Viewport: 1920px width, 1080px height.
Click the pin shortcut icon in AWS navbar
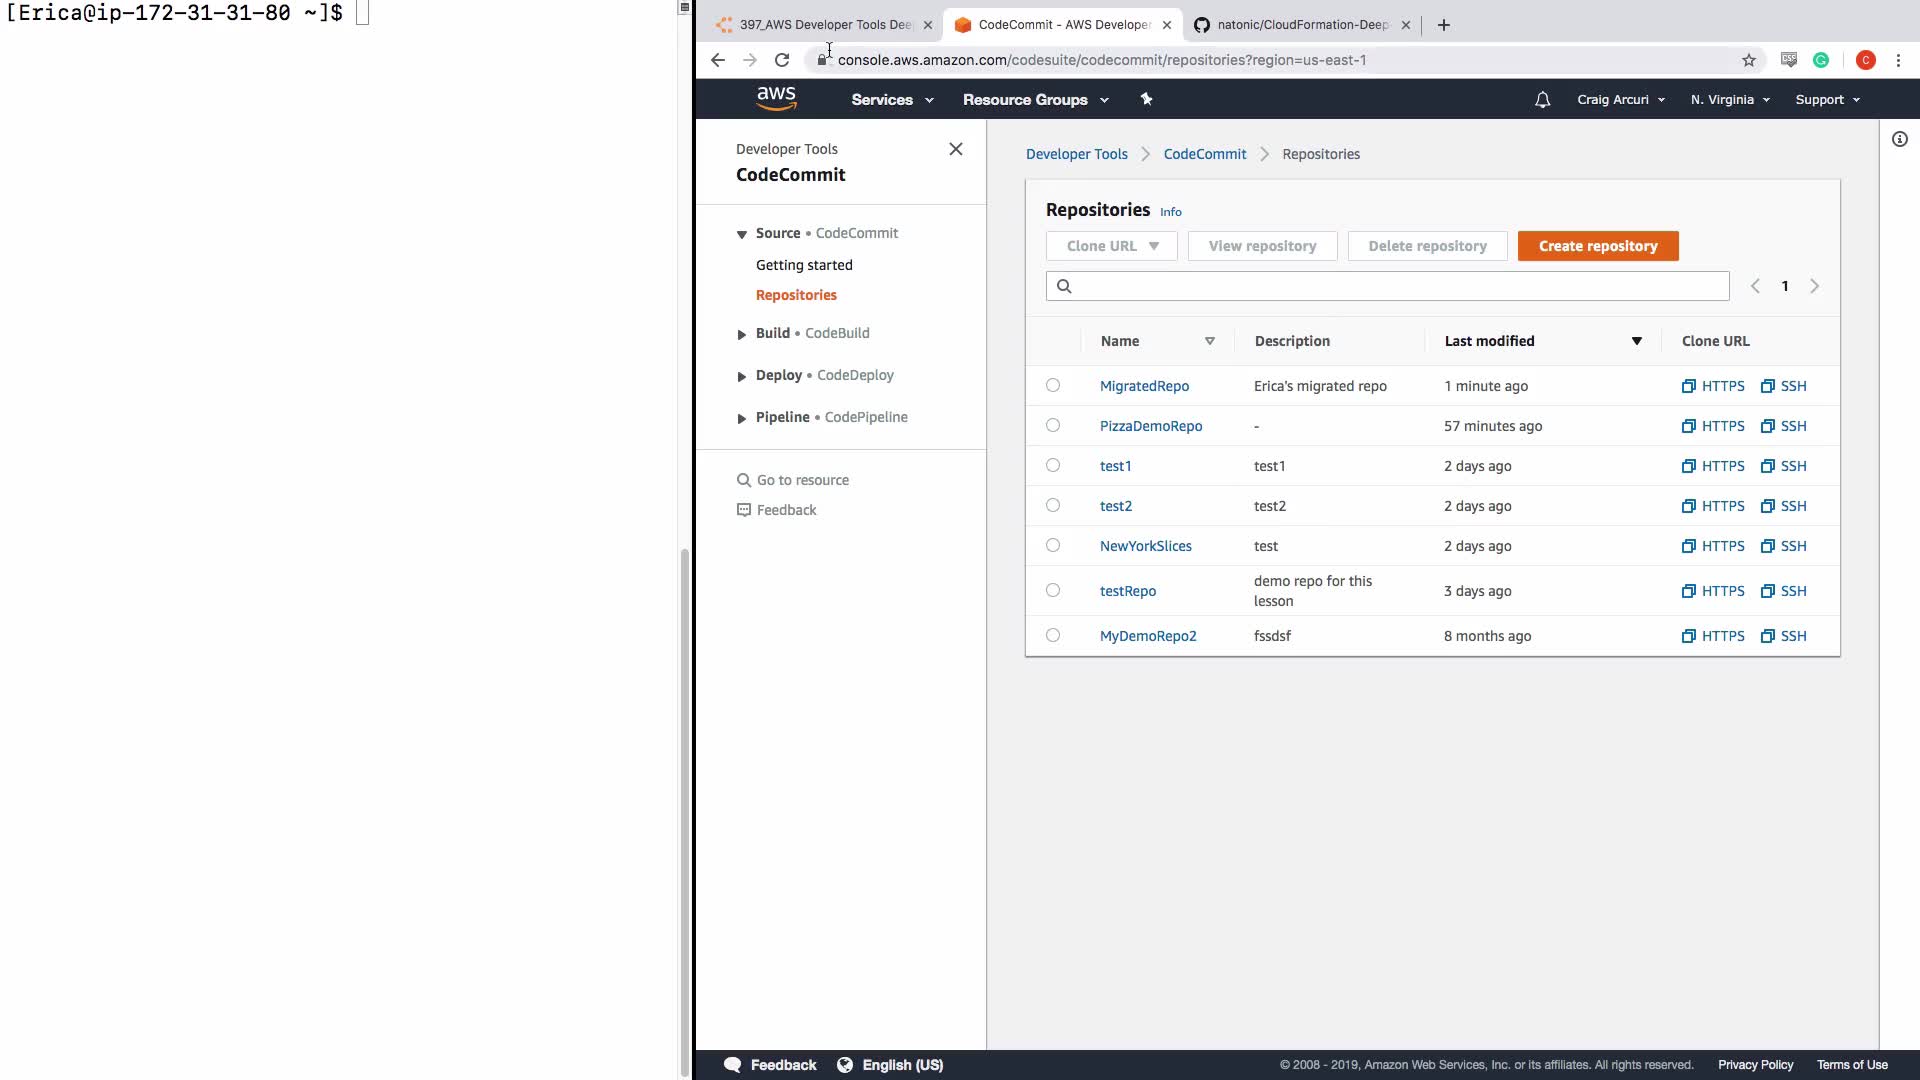point(1146,99)
